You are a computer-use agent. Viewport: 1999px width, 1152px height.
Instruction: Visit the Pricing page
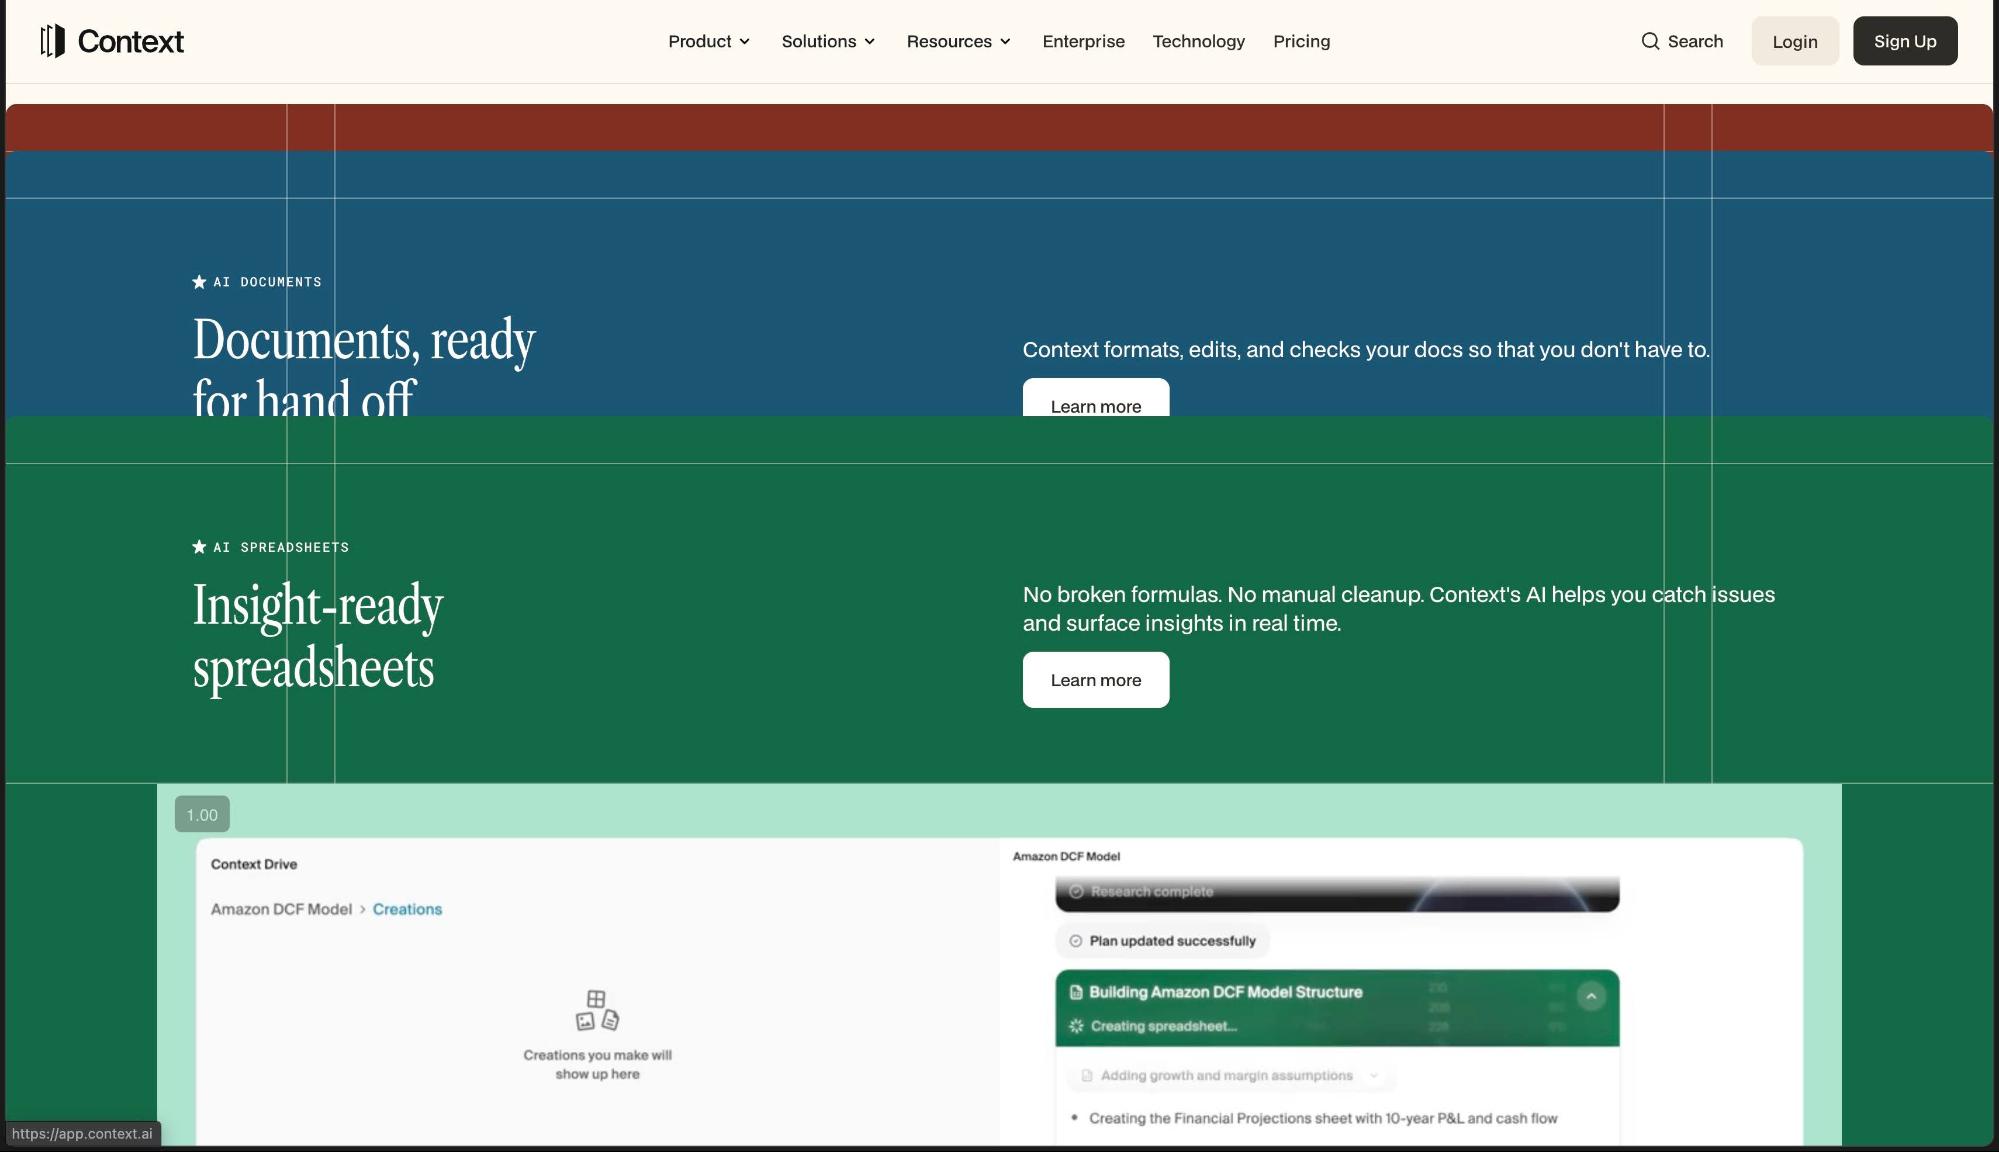click(x=1301, y=41)
